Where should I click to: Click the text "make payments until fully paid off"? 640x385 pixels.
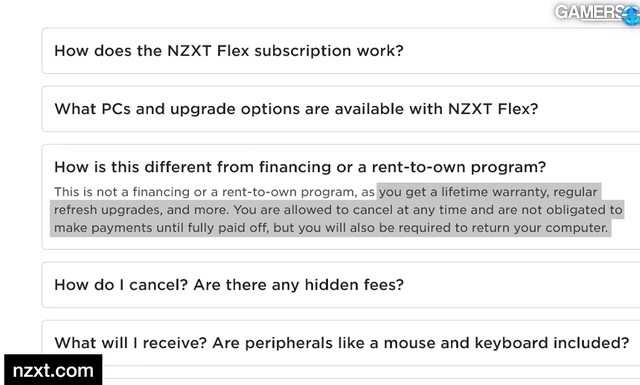161,228
